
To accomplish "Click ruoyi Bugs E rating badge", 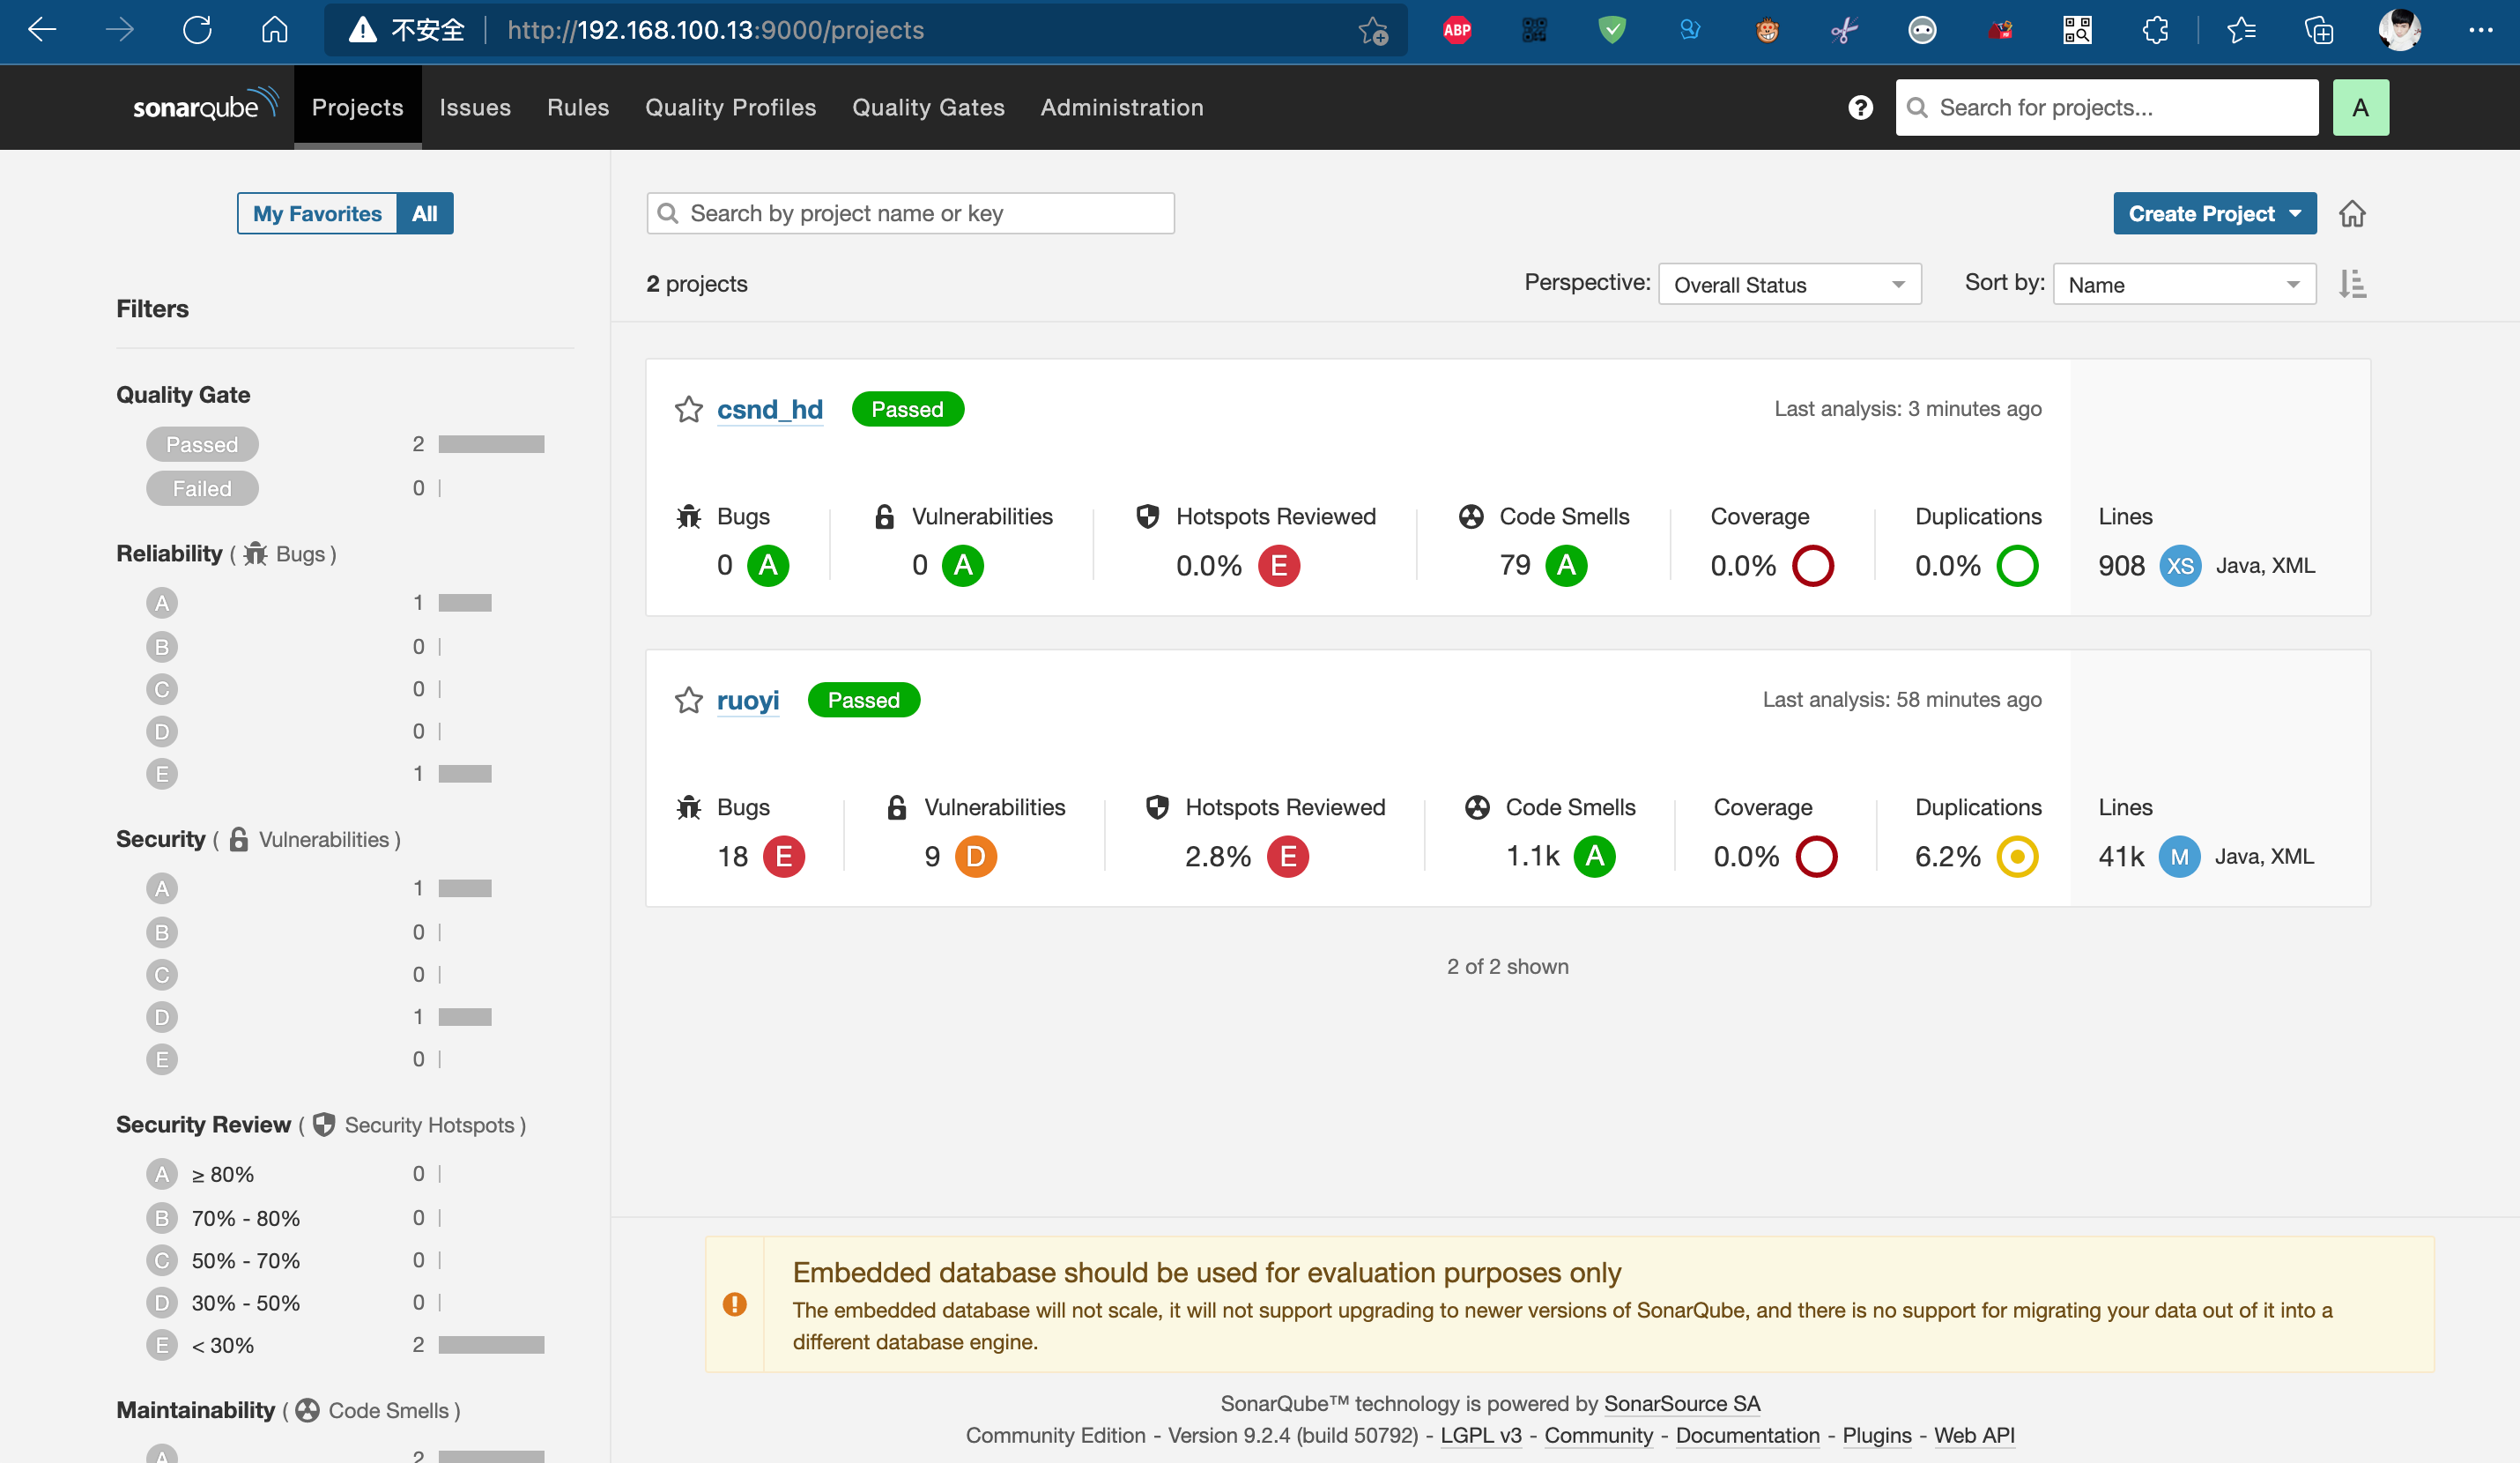I will pyautogui.click(x=783, y=856).
